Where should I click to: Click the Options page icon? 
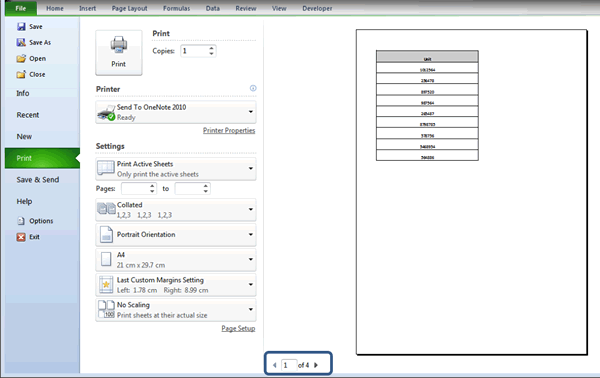pos(21,221)
